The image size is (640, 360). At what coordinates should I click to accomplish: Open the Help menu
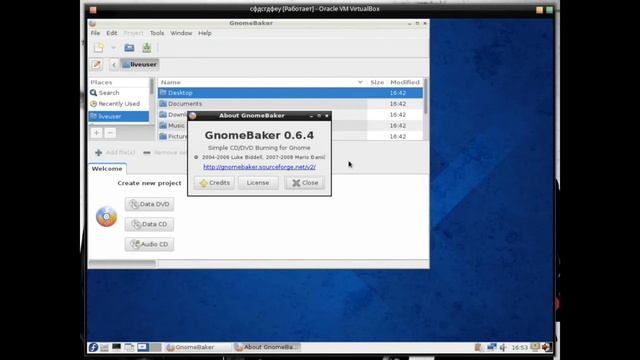pyautogui.click(x=204, y=33)
